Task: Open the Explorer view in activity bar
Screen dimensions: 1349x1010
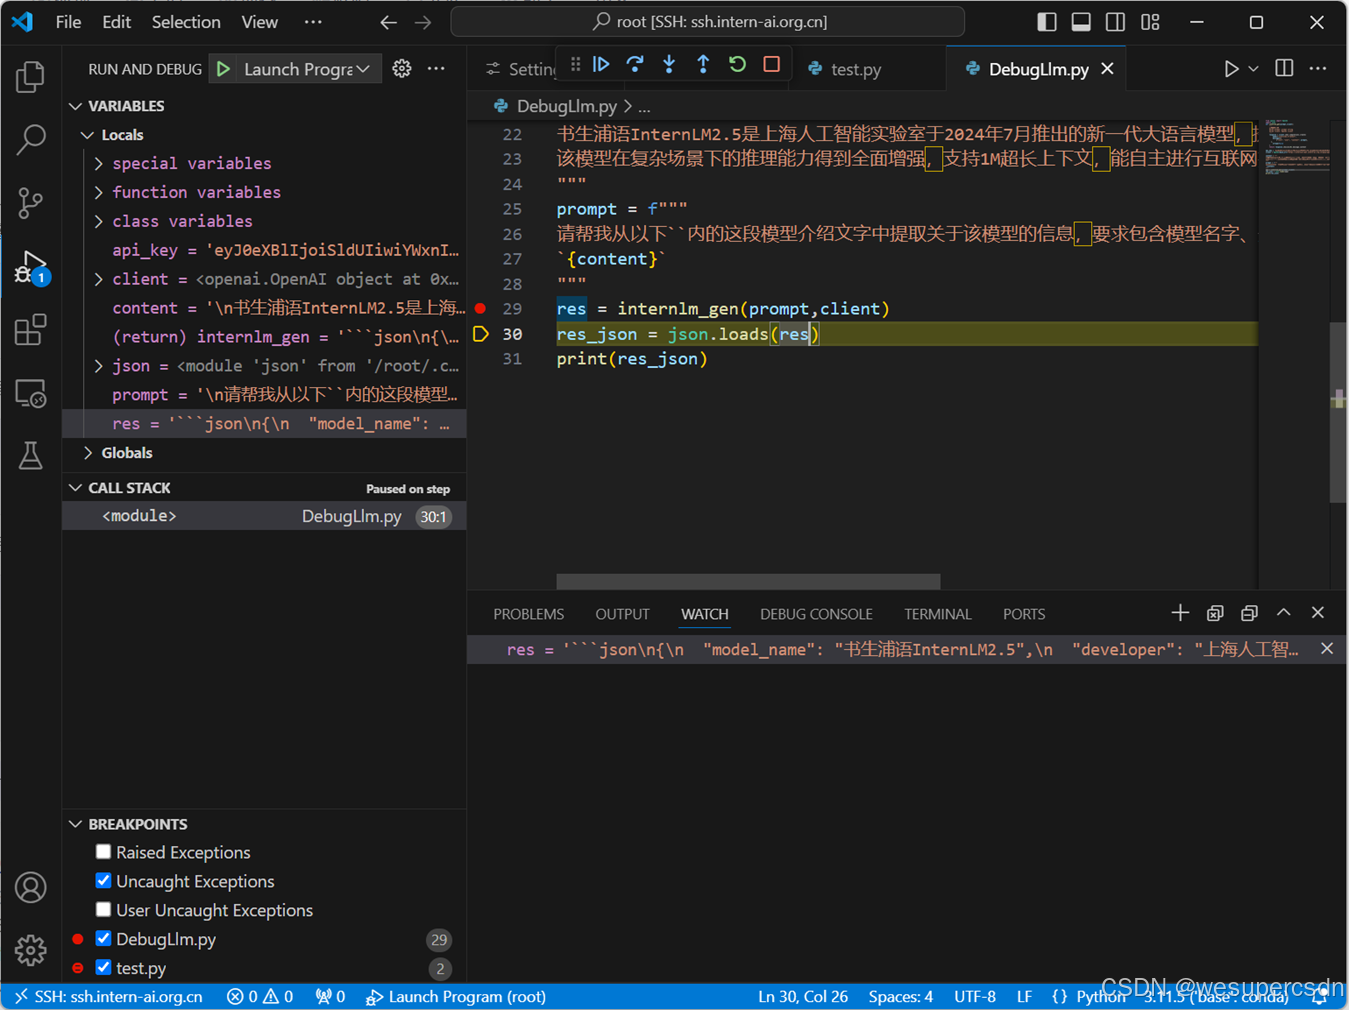Action: coord(31,77)
